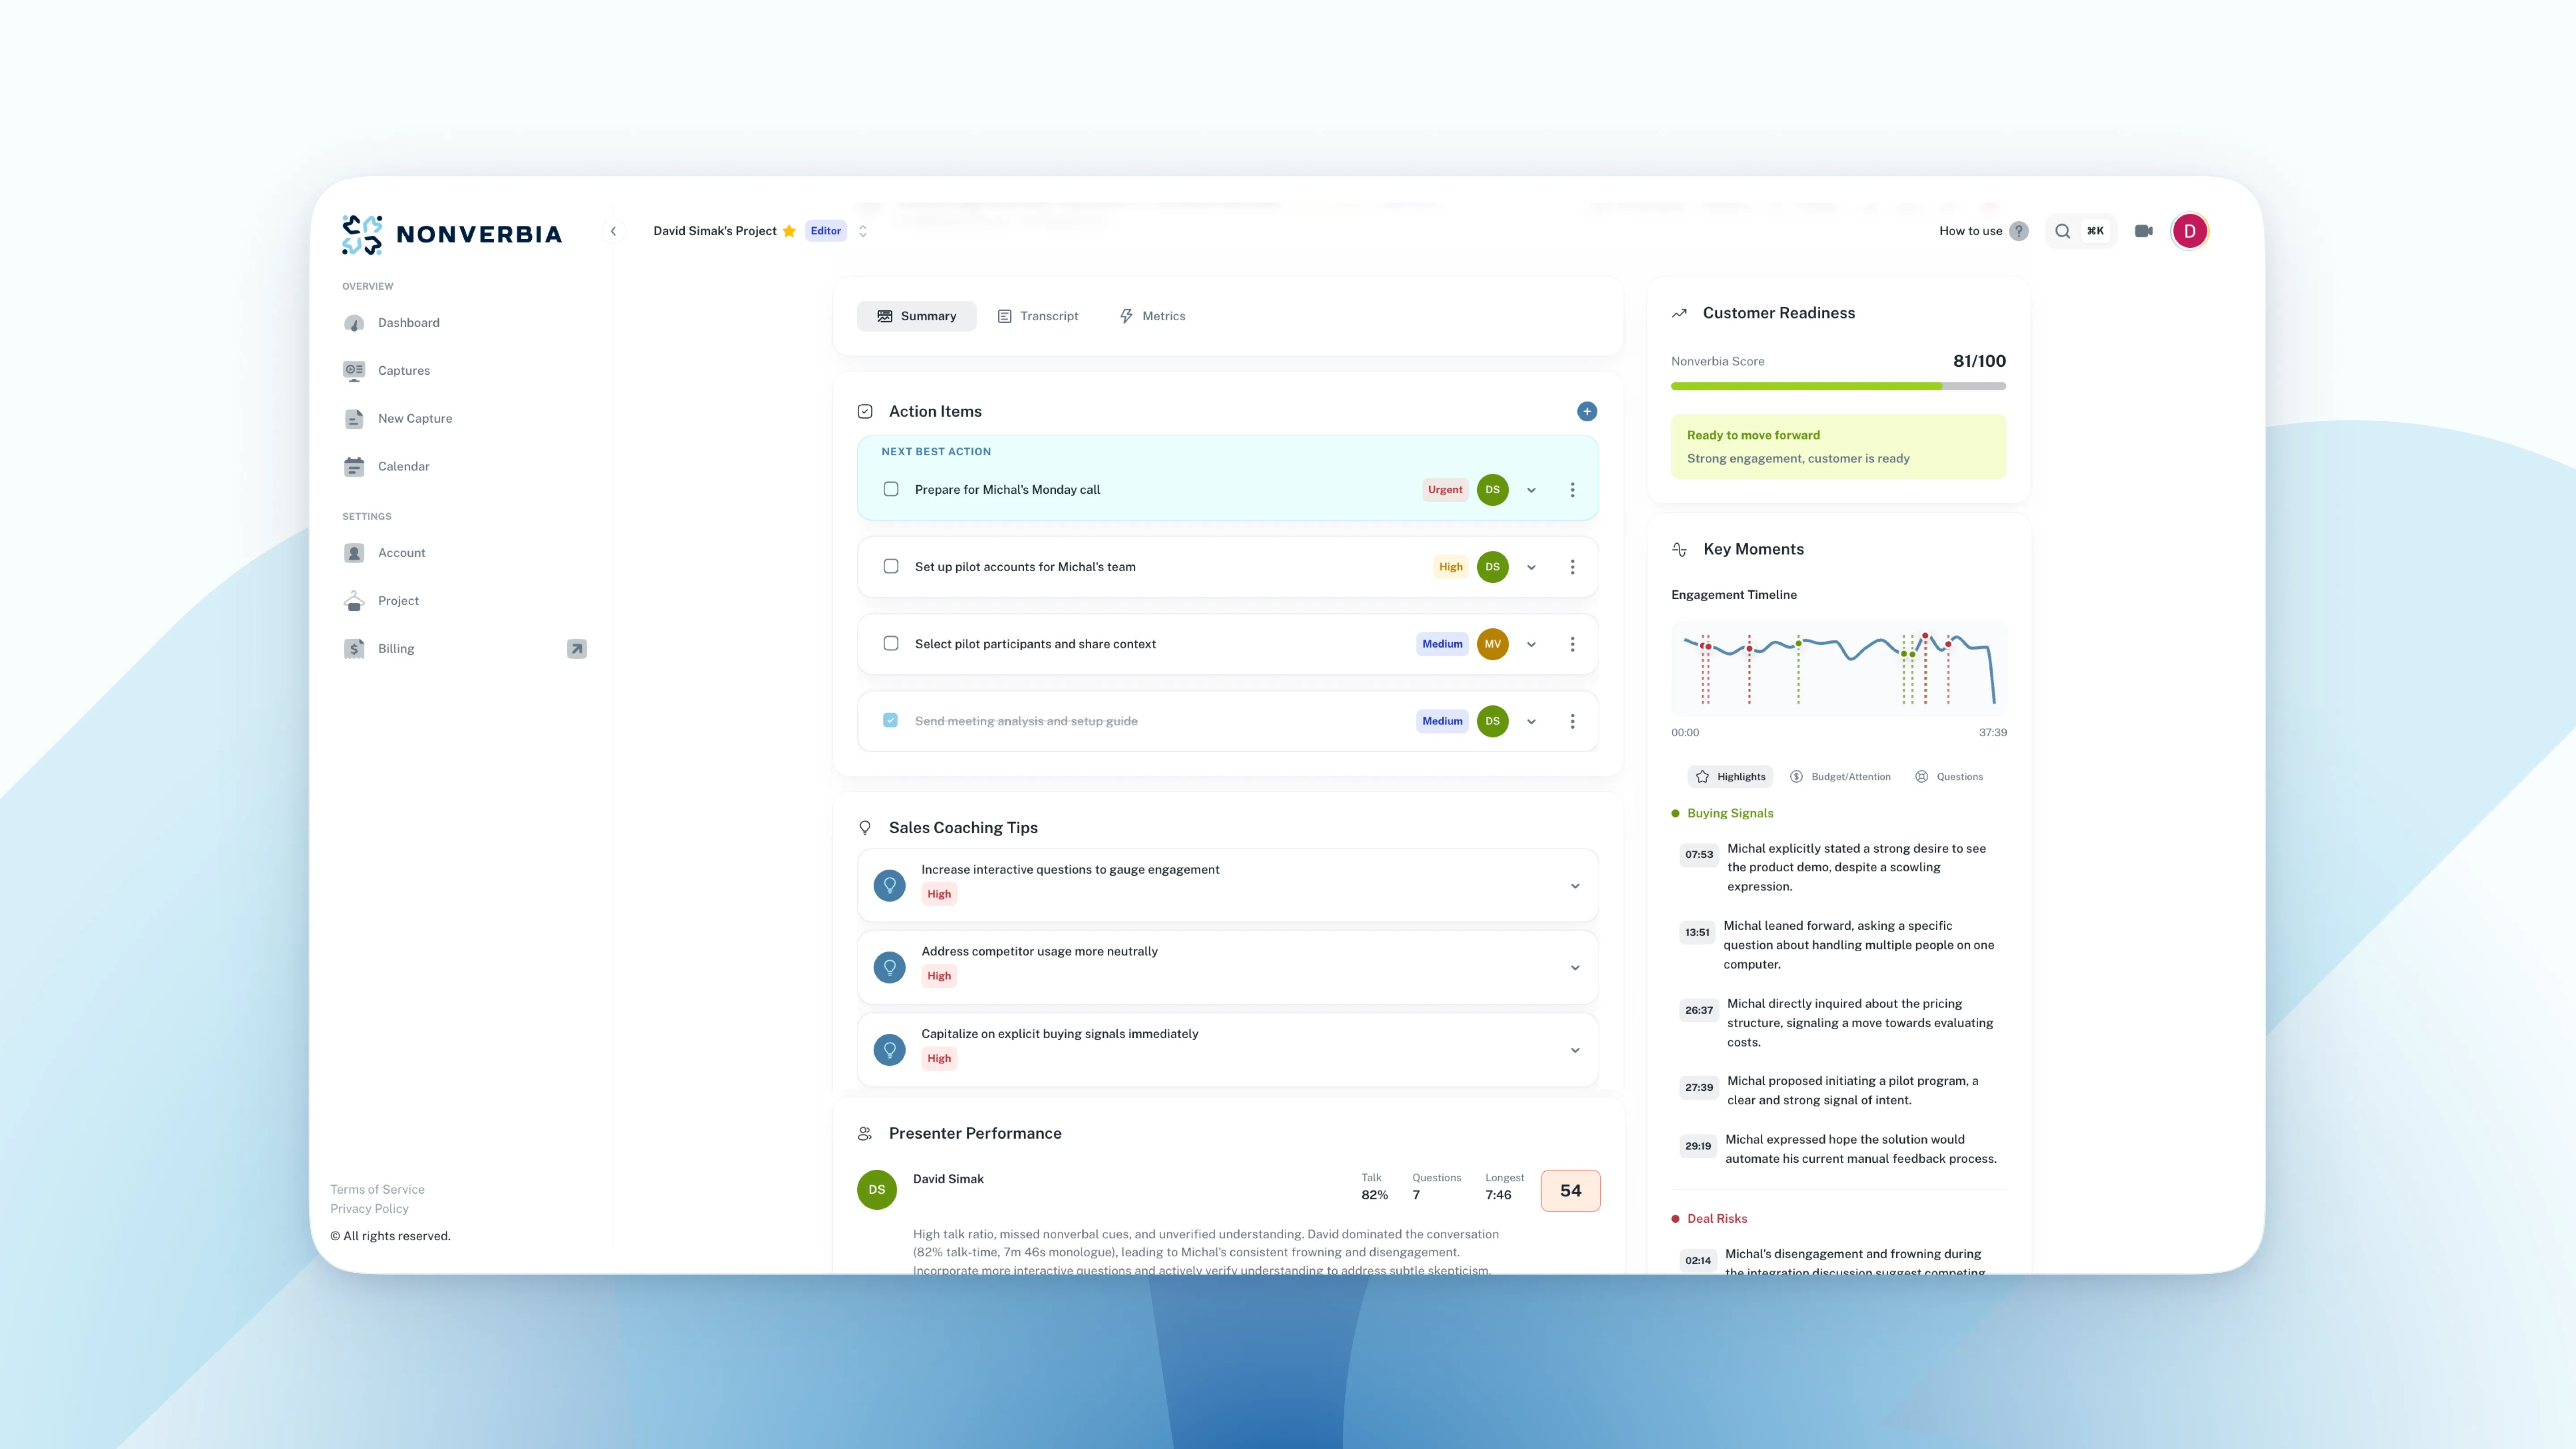Jump to the 26:37 key moment timestamp
This screenshot has width=2576, height=1449.
pos(1698,1010)
